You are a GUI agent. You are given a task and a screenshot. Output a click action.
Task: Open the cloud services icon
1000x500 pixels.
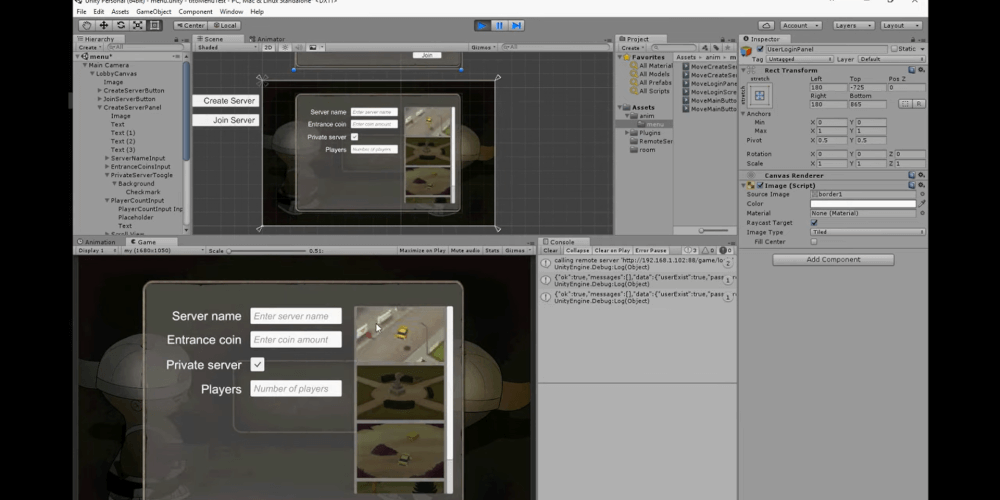(x=766, y=25)
